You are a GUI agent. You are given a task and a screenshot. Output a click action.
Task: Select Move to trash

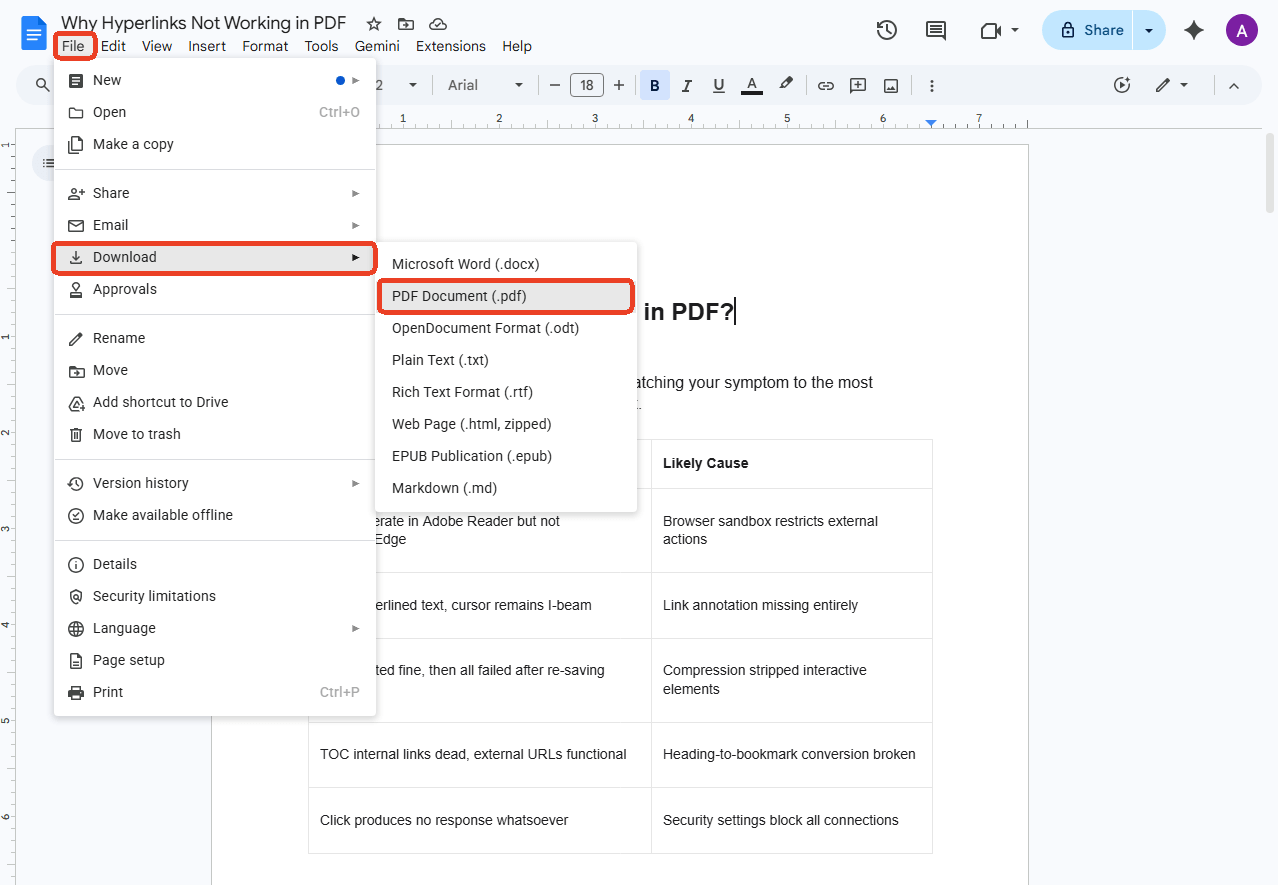click(215, 434)
